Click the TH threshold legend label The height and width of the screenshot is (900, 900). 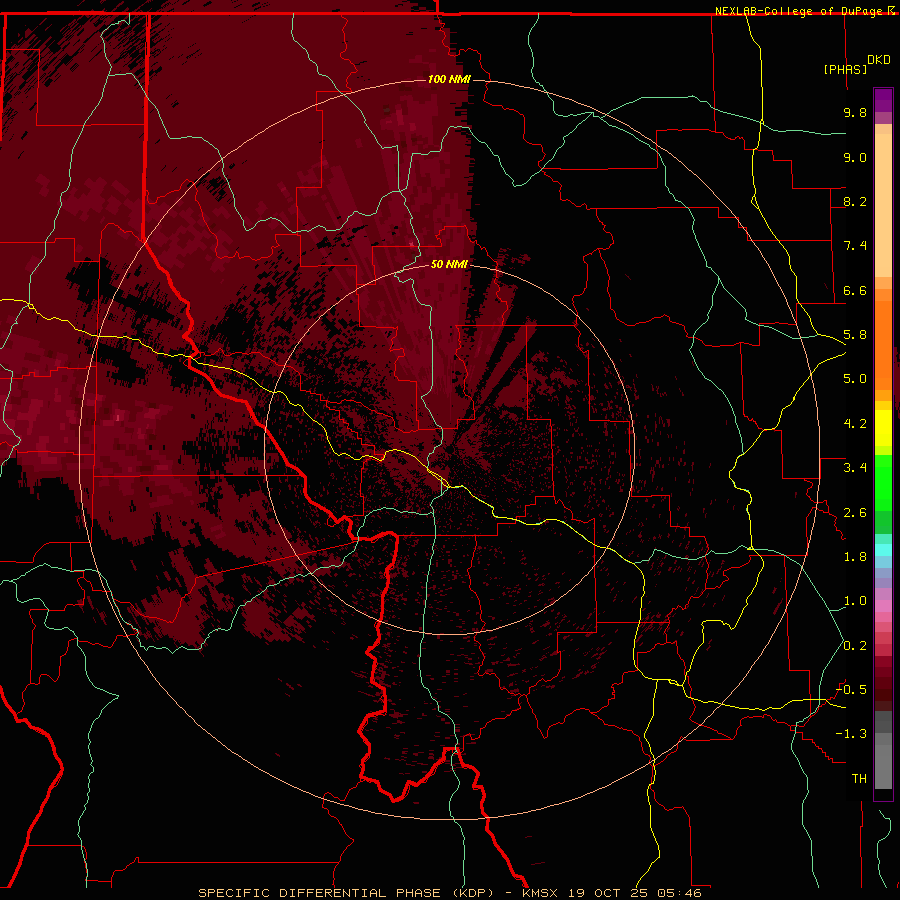[859, 779]
